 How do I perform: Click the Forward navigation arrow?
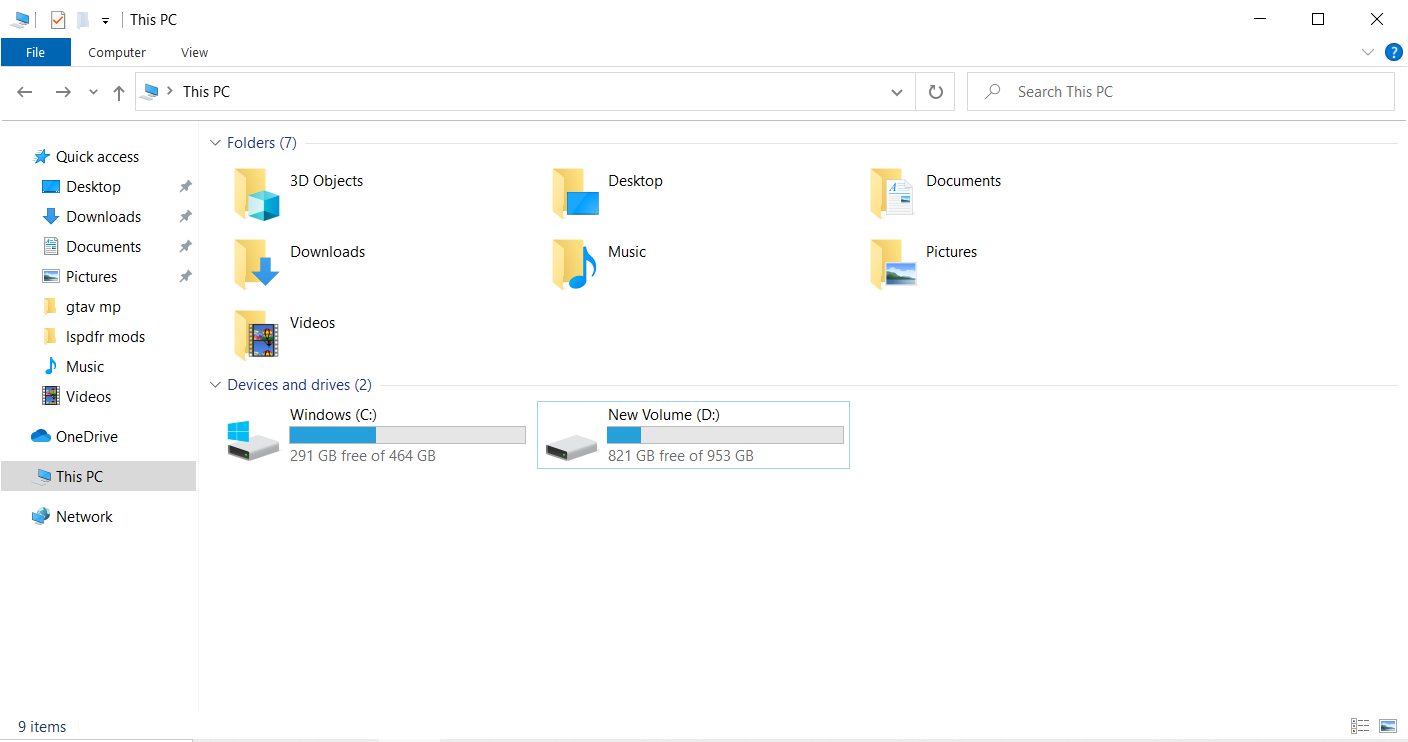[x=63, y=92]
